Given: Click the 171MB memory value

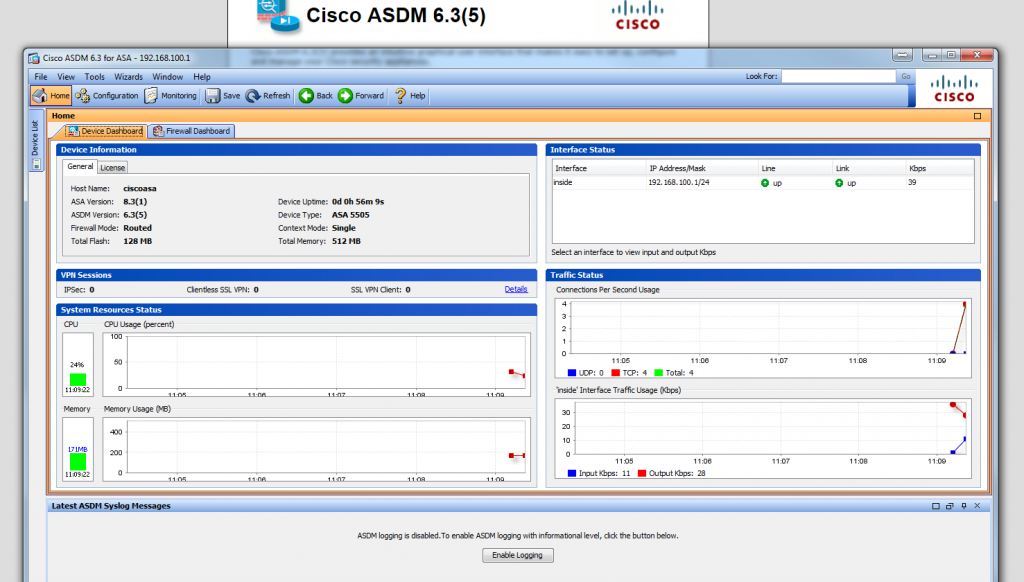Looking at the screenshot, I should point(77,449).
